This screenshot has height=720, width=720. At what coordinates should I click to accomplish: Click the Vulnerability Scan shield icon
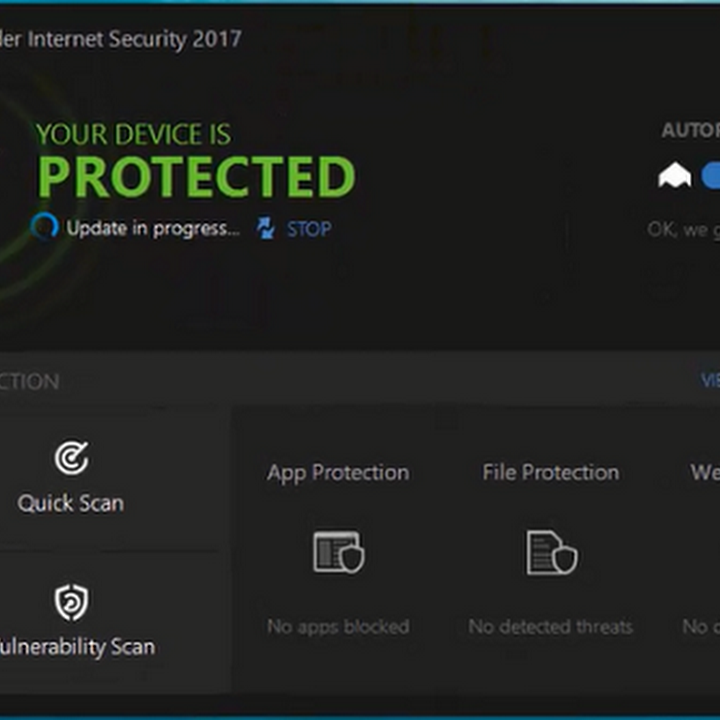pyautogui.click(x=71, y=602)
